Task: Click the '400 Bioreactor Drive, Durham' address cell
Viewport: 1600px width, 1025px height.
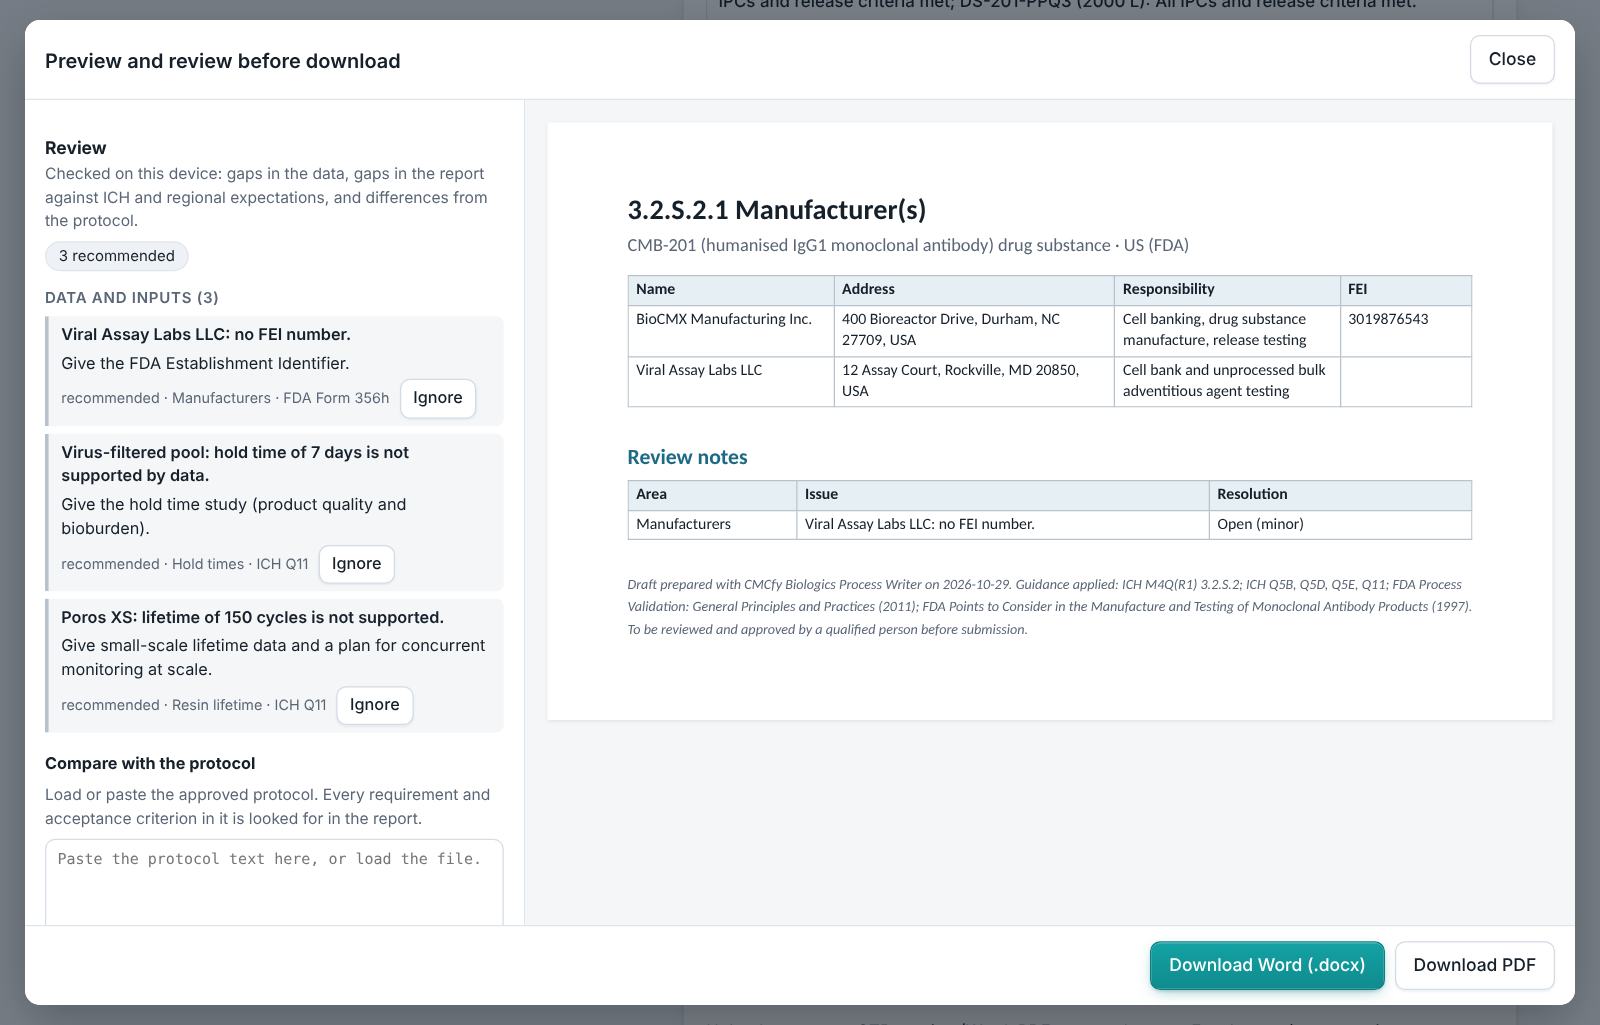Action: click(974, 330)
